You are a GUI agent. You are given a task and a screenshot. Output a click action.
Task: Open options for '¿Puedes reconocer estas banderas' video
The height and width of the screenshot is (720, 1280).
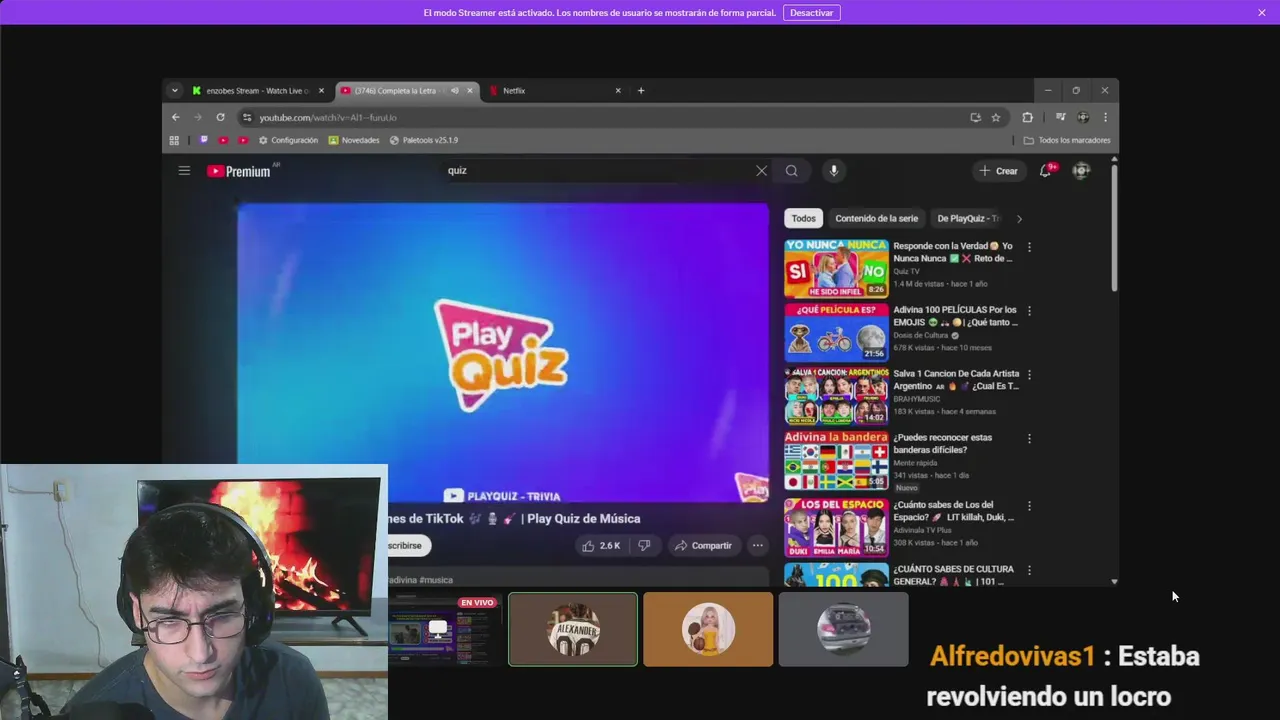1029,439
